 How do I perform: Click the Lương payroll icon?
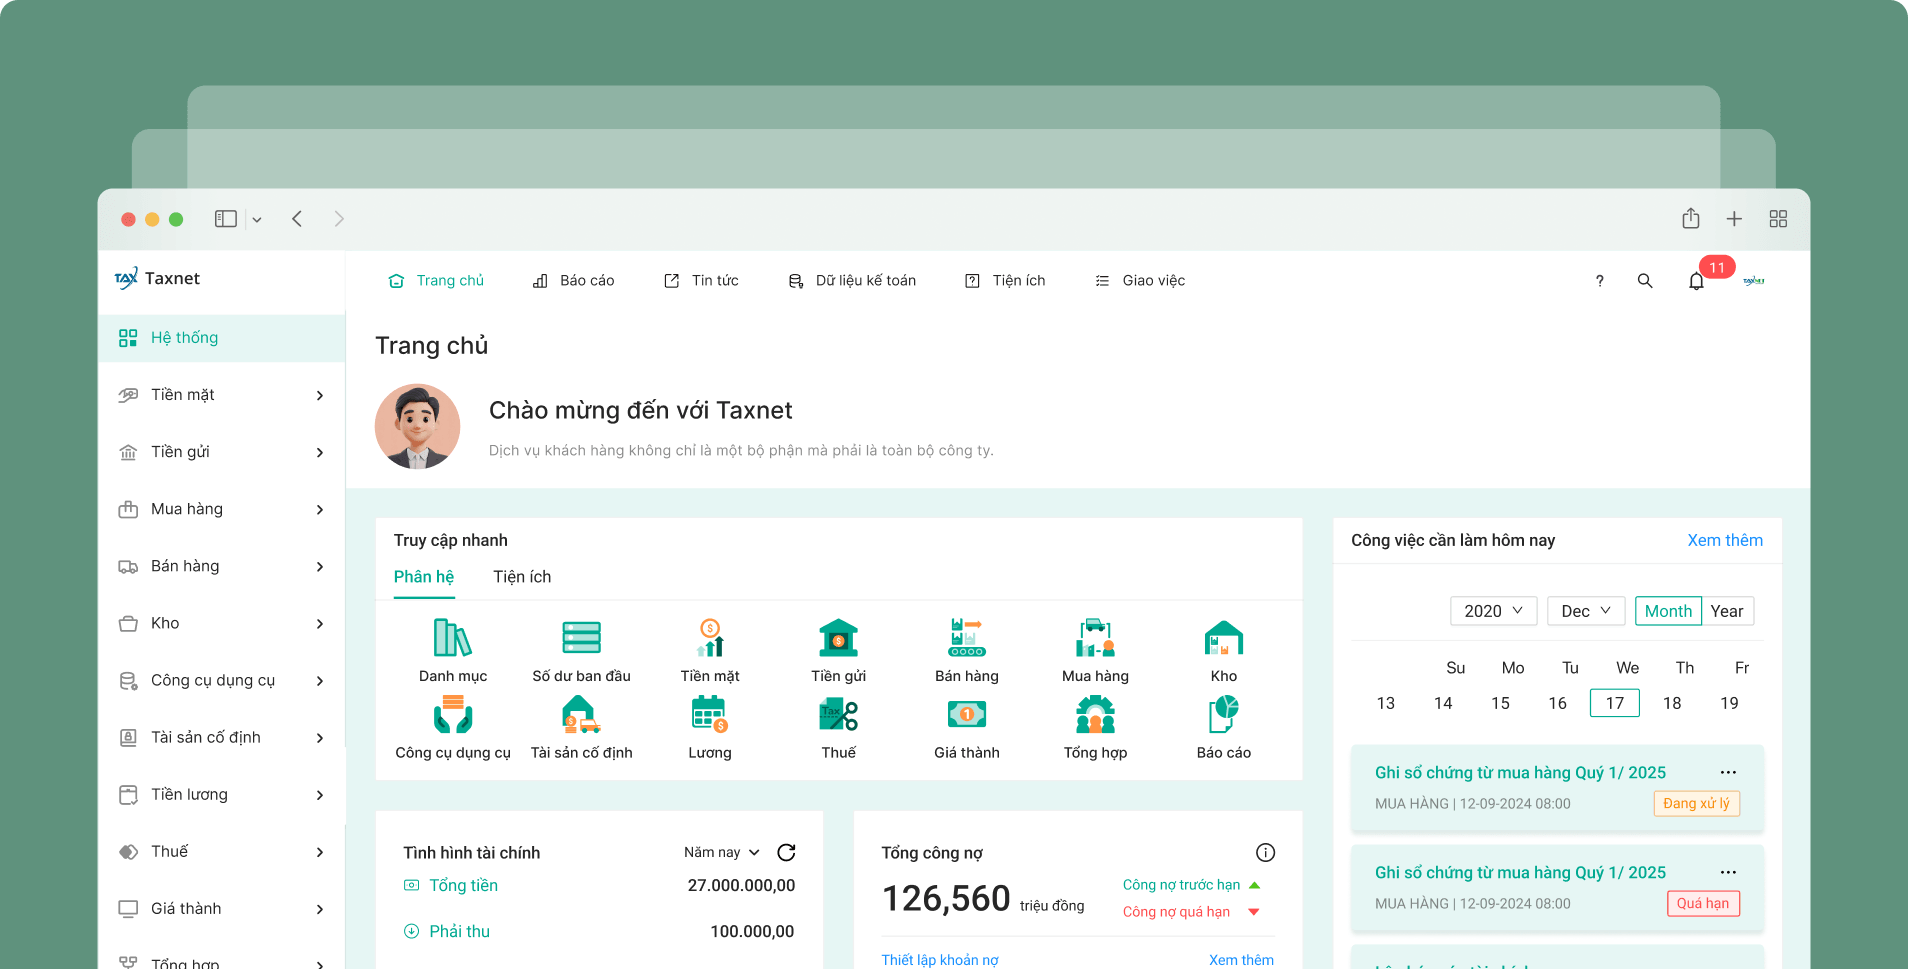tap(709, 715)
